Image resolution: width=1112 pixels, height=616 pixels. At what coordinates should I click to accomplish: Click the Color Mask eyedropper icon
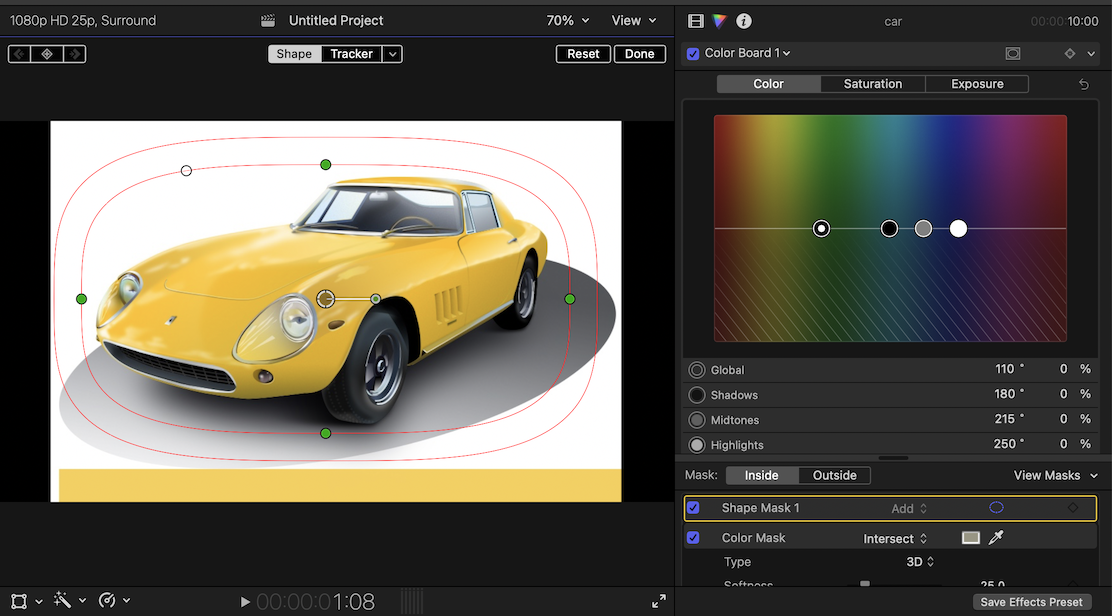point(995,538)
